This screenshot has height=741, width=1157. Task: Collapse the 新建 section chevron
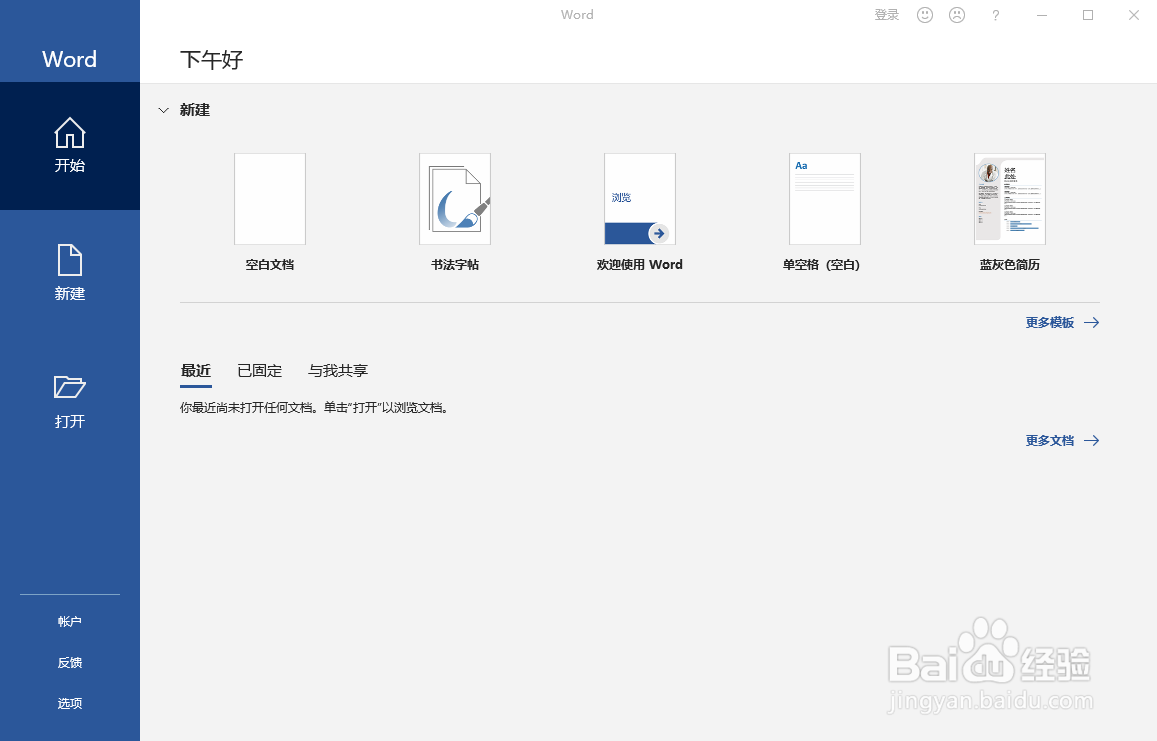(x=164, y=110)
